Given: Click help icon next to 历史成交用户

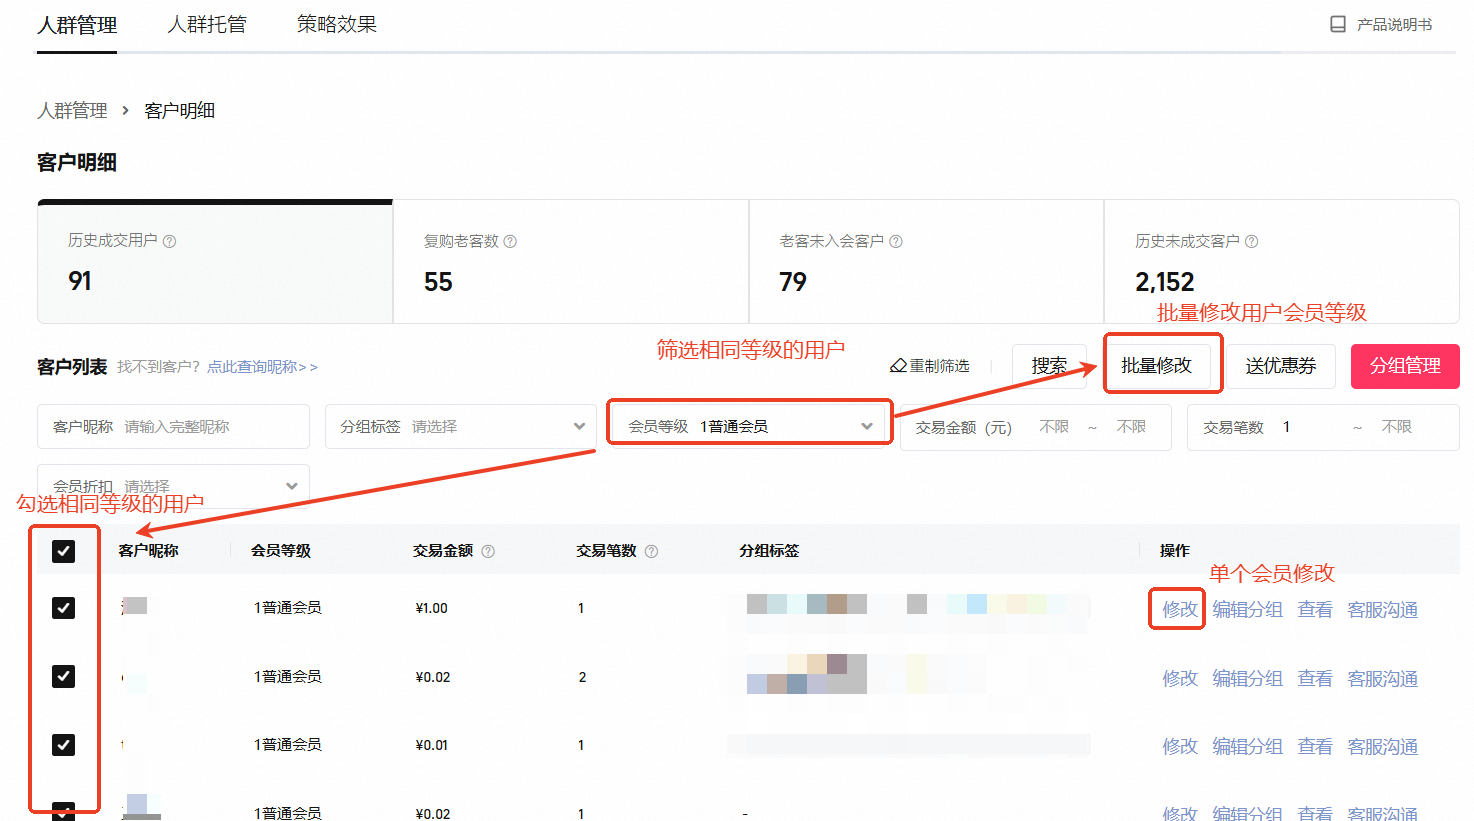Looking at the screenshot, I should (169, 241).
